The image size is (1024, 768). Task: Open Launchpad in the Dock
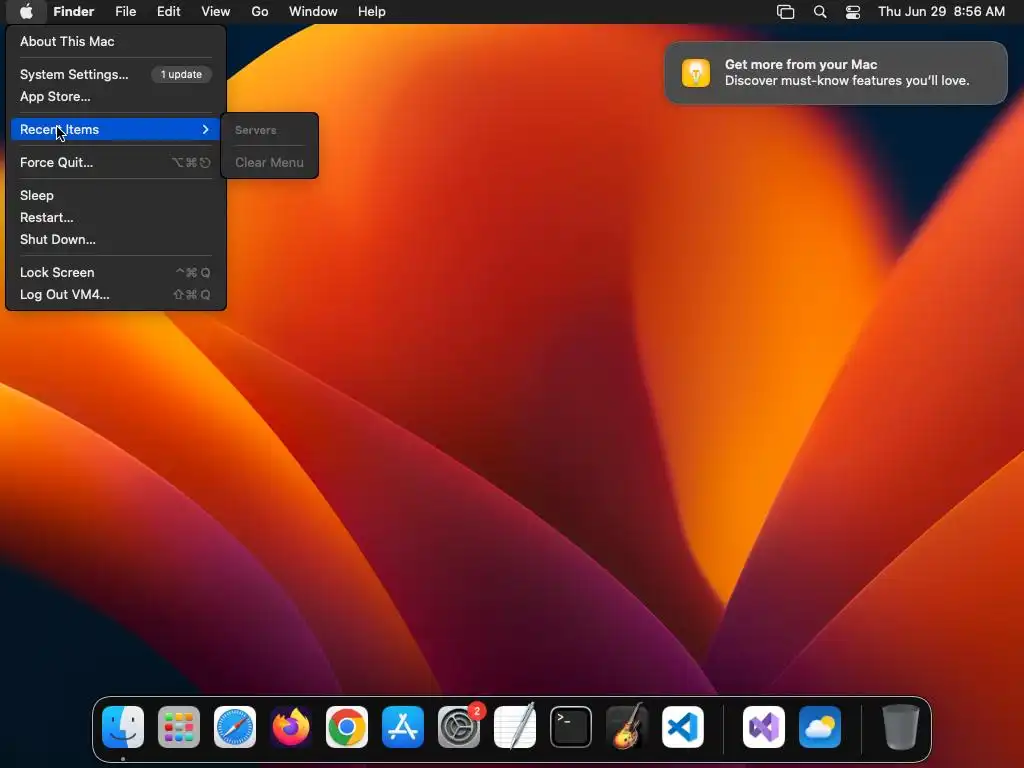pos(179,727)
